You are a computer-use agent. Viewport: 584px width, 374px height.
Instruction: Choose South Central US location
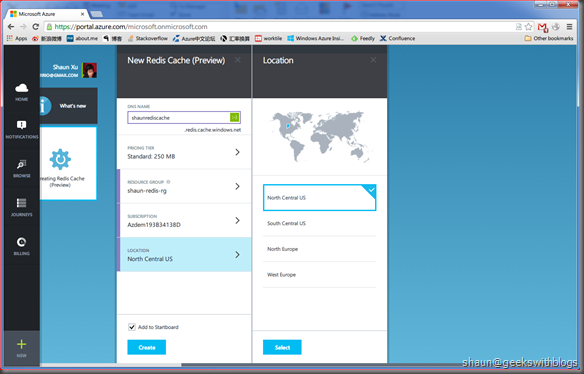pyautogui.click(x=320, y=223)
